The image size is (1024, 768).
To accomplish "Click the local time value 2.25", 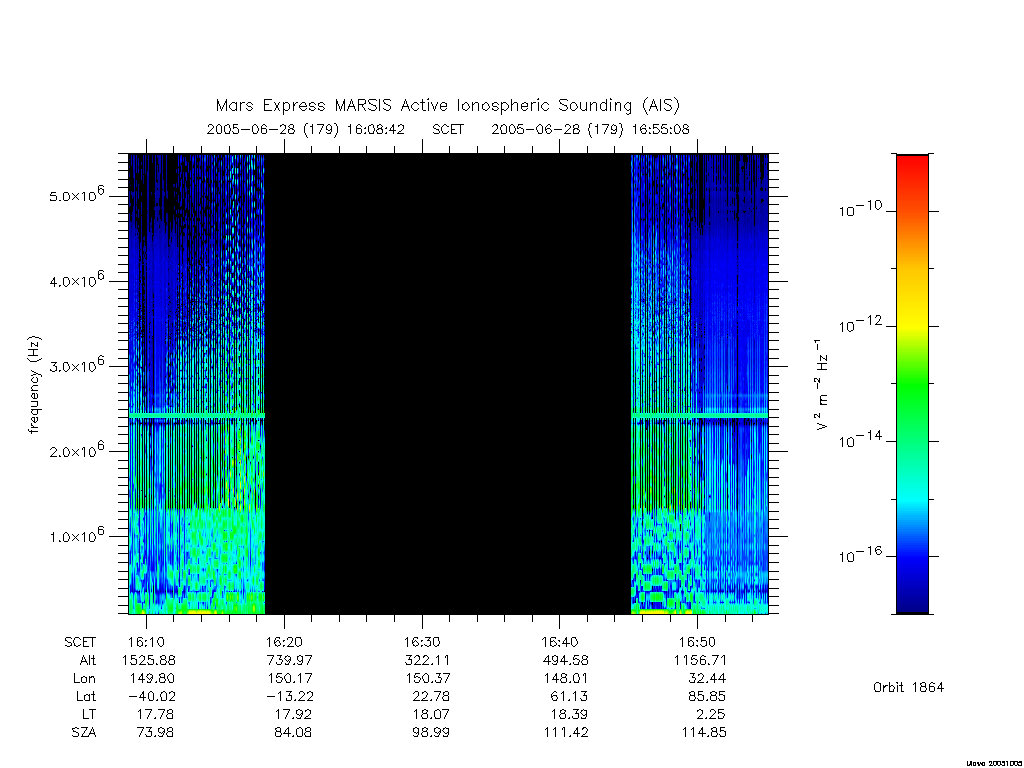I will (x=711, y=714).
